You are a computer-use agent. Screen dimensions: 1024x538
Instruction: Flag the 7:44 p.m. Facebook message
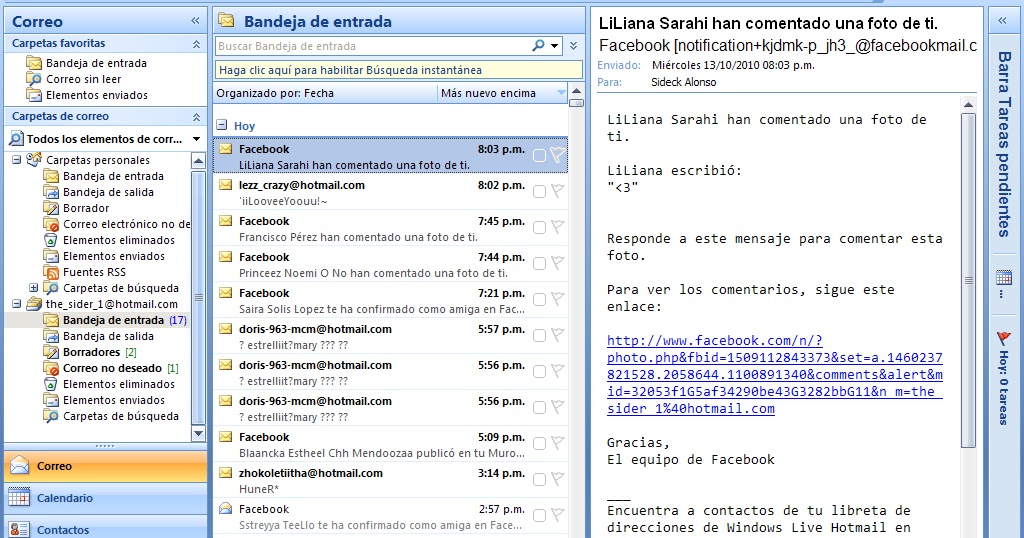[x=557, y=263]
